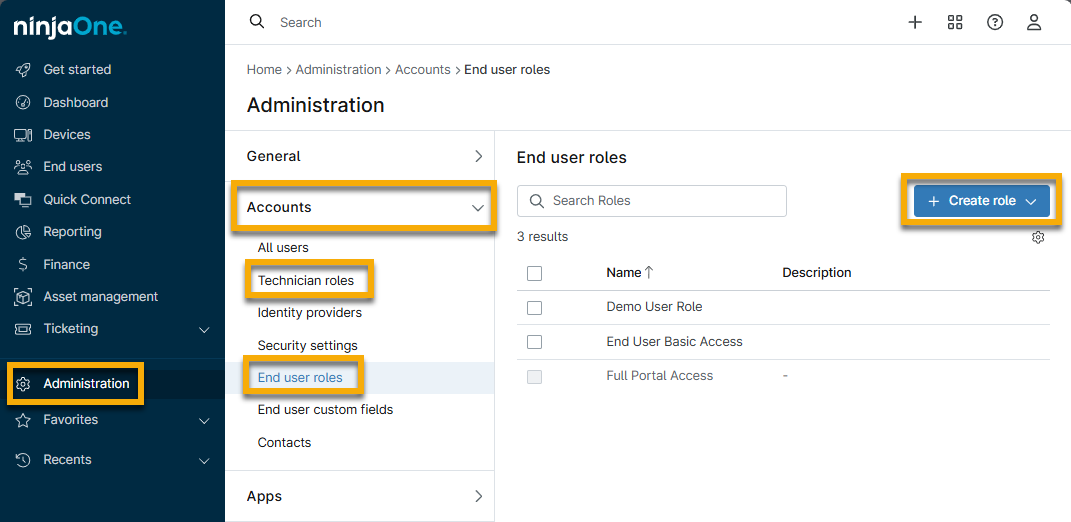Click the Name column sort arrow
The width and height of the screenshot is (1071, 522).
coord(649,272)
